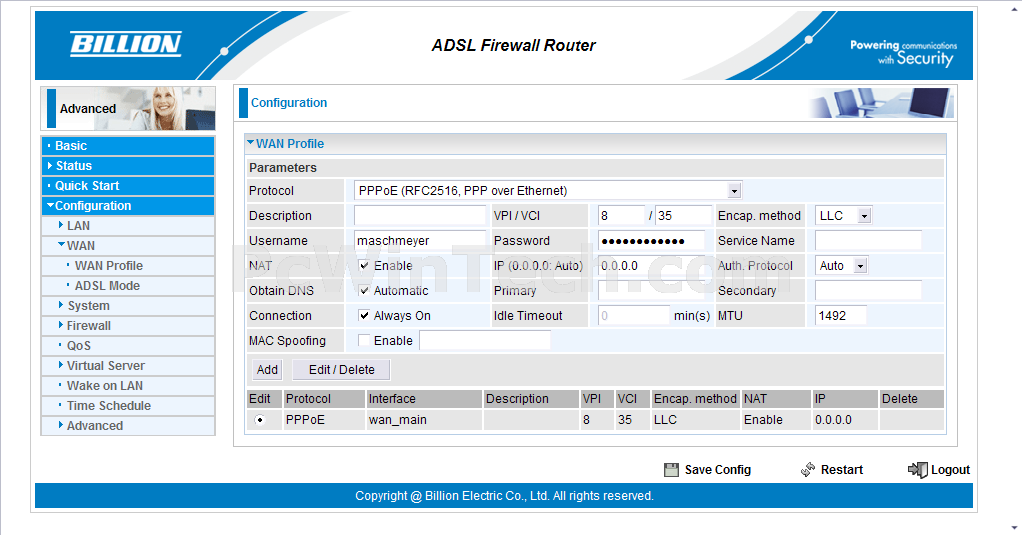This screenshot has height=535, width=1022.
Task: Select the PPPoE wan_main edit radio button
Action: (260, 420)
